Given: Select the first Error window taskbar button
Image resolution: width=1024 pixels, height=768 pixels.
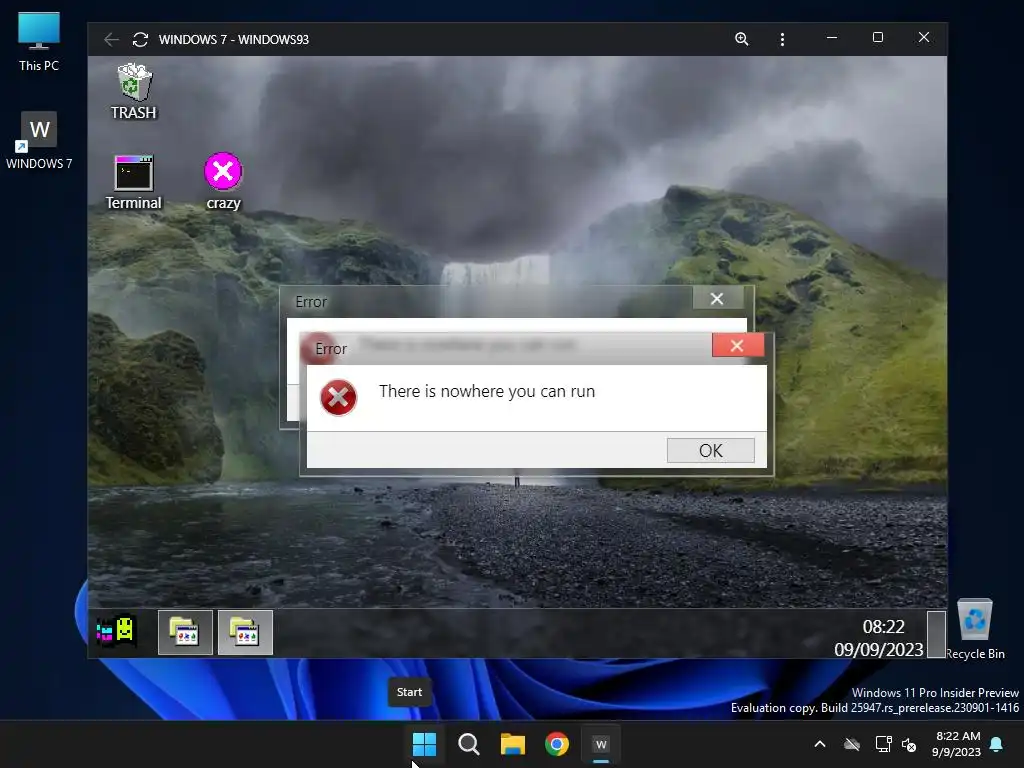Looking at the screenshot, I should click(x=185, y=632).
